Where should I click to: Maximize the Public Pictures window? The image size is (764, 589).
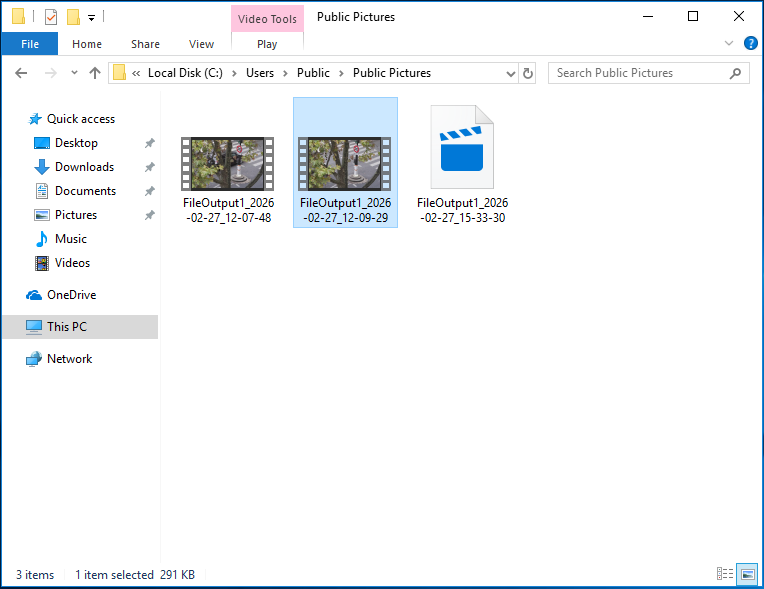(x=692, y=16)
